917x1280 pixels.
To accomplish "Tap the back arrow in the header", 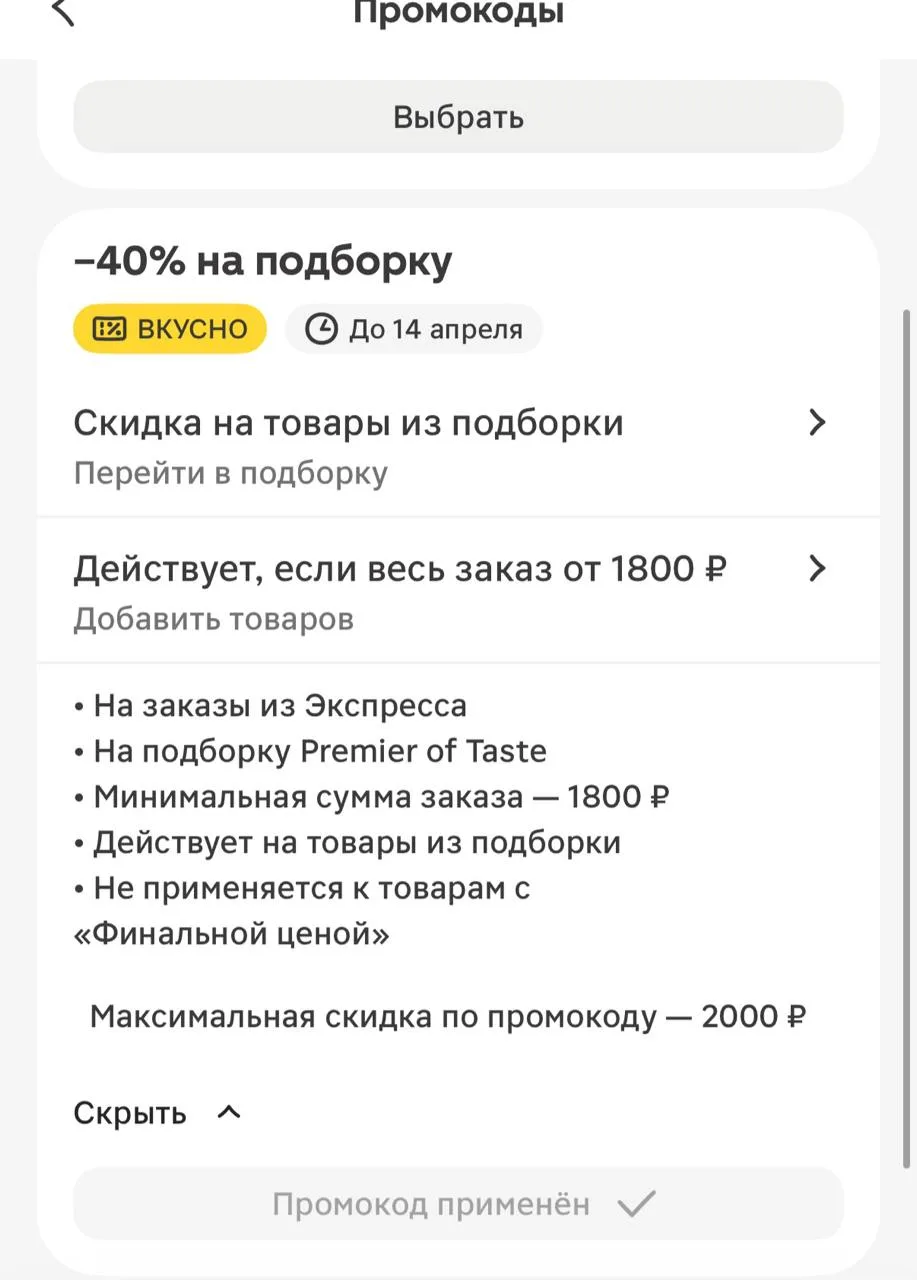I will [x=63, y=13].
